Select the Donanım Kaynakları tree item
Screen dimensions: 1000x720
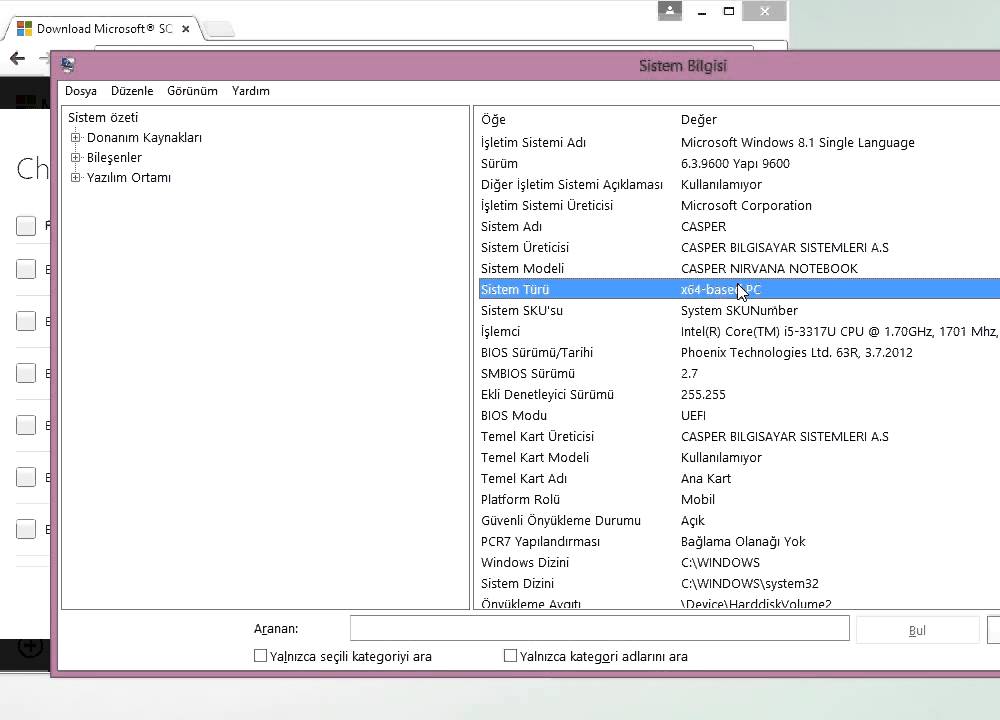(x=144, y=138)
